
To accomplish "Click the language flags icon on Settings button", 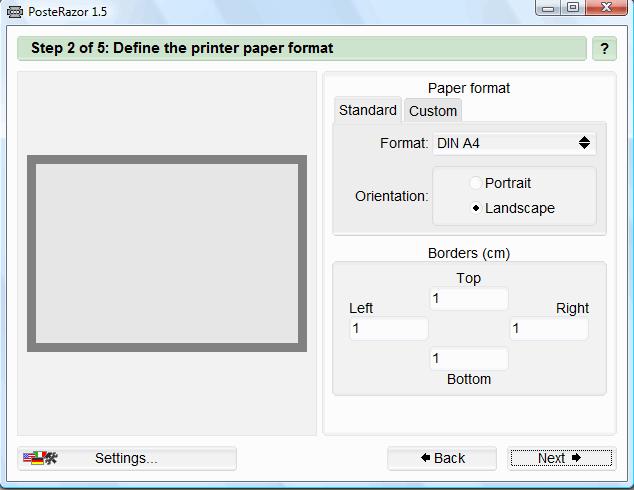I will (x=40, y=458).
